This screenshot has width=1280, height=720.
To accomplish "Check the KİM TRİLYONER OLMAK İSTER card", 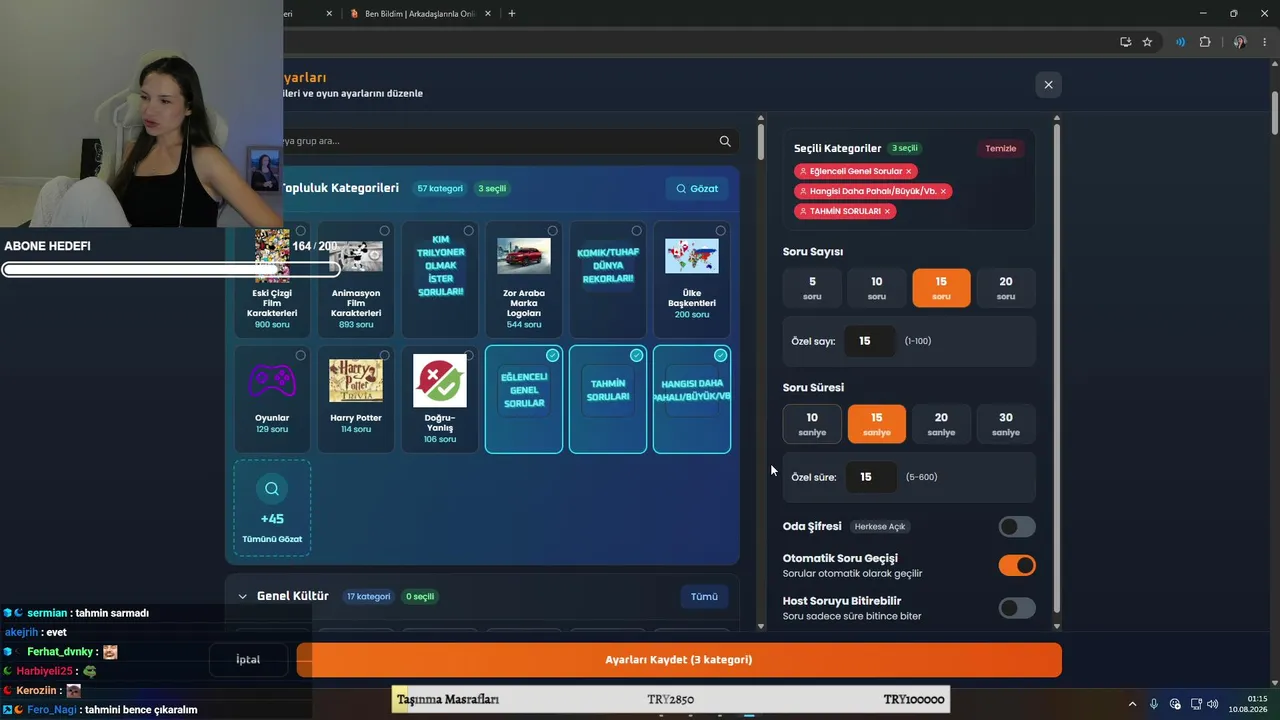I will (x=440, y=279).
